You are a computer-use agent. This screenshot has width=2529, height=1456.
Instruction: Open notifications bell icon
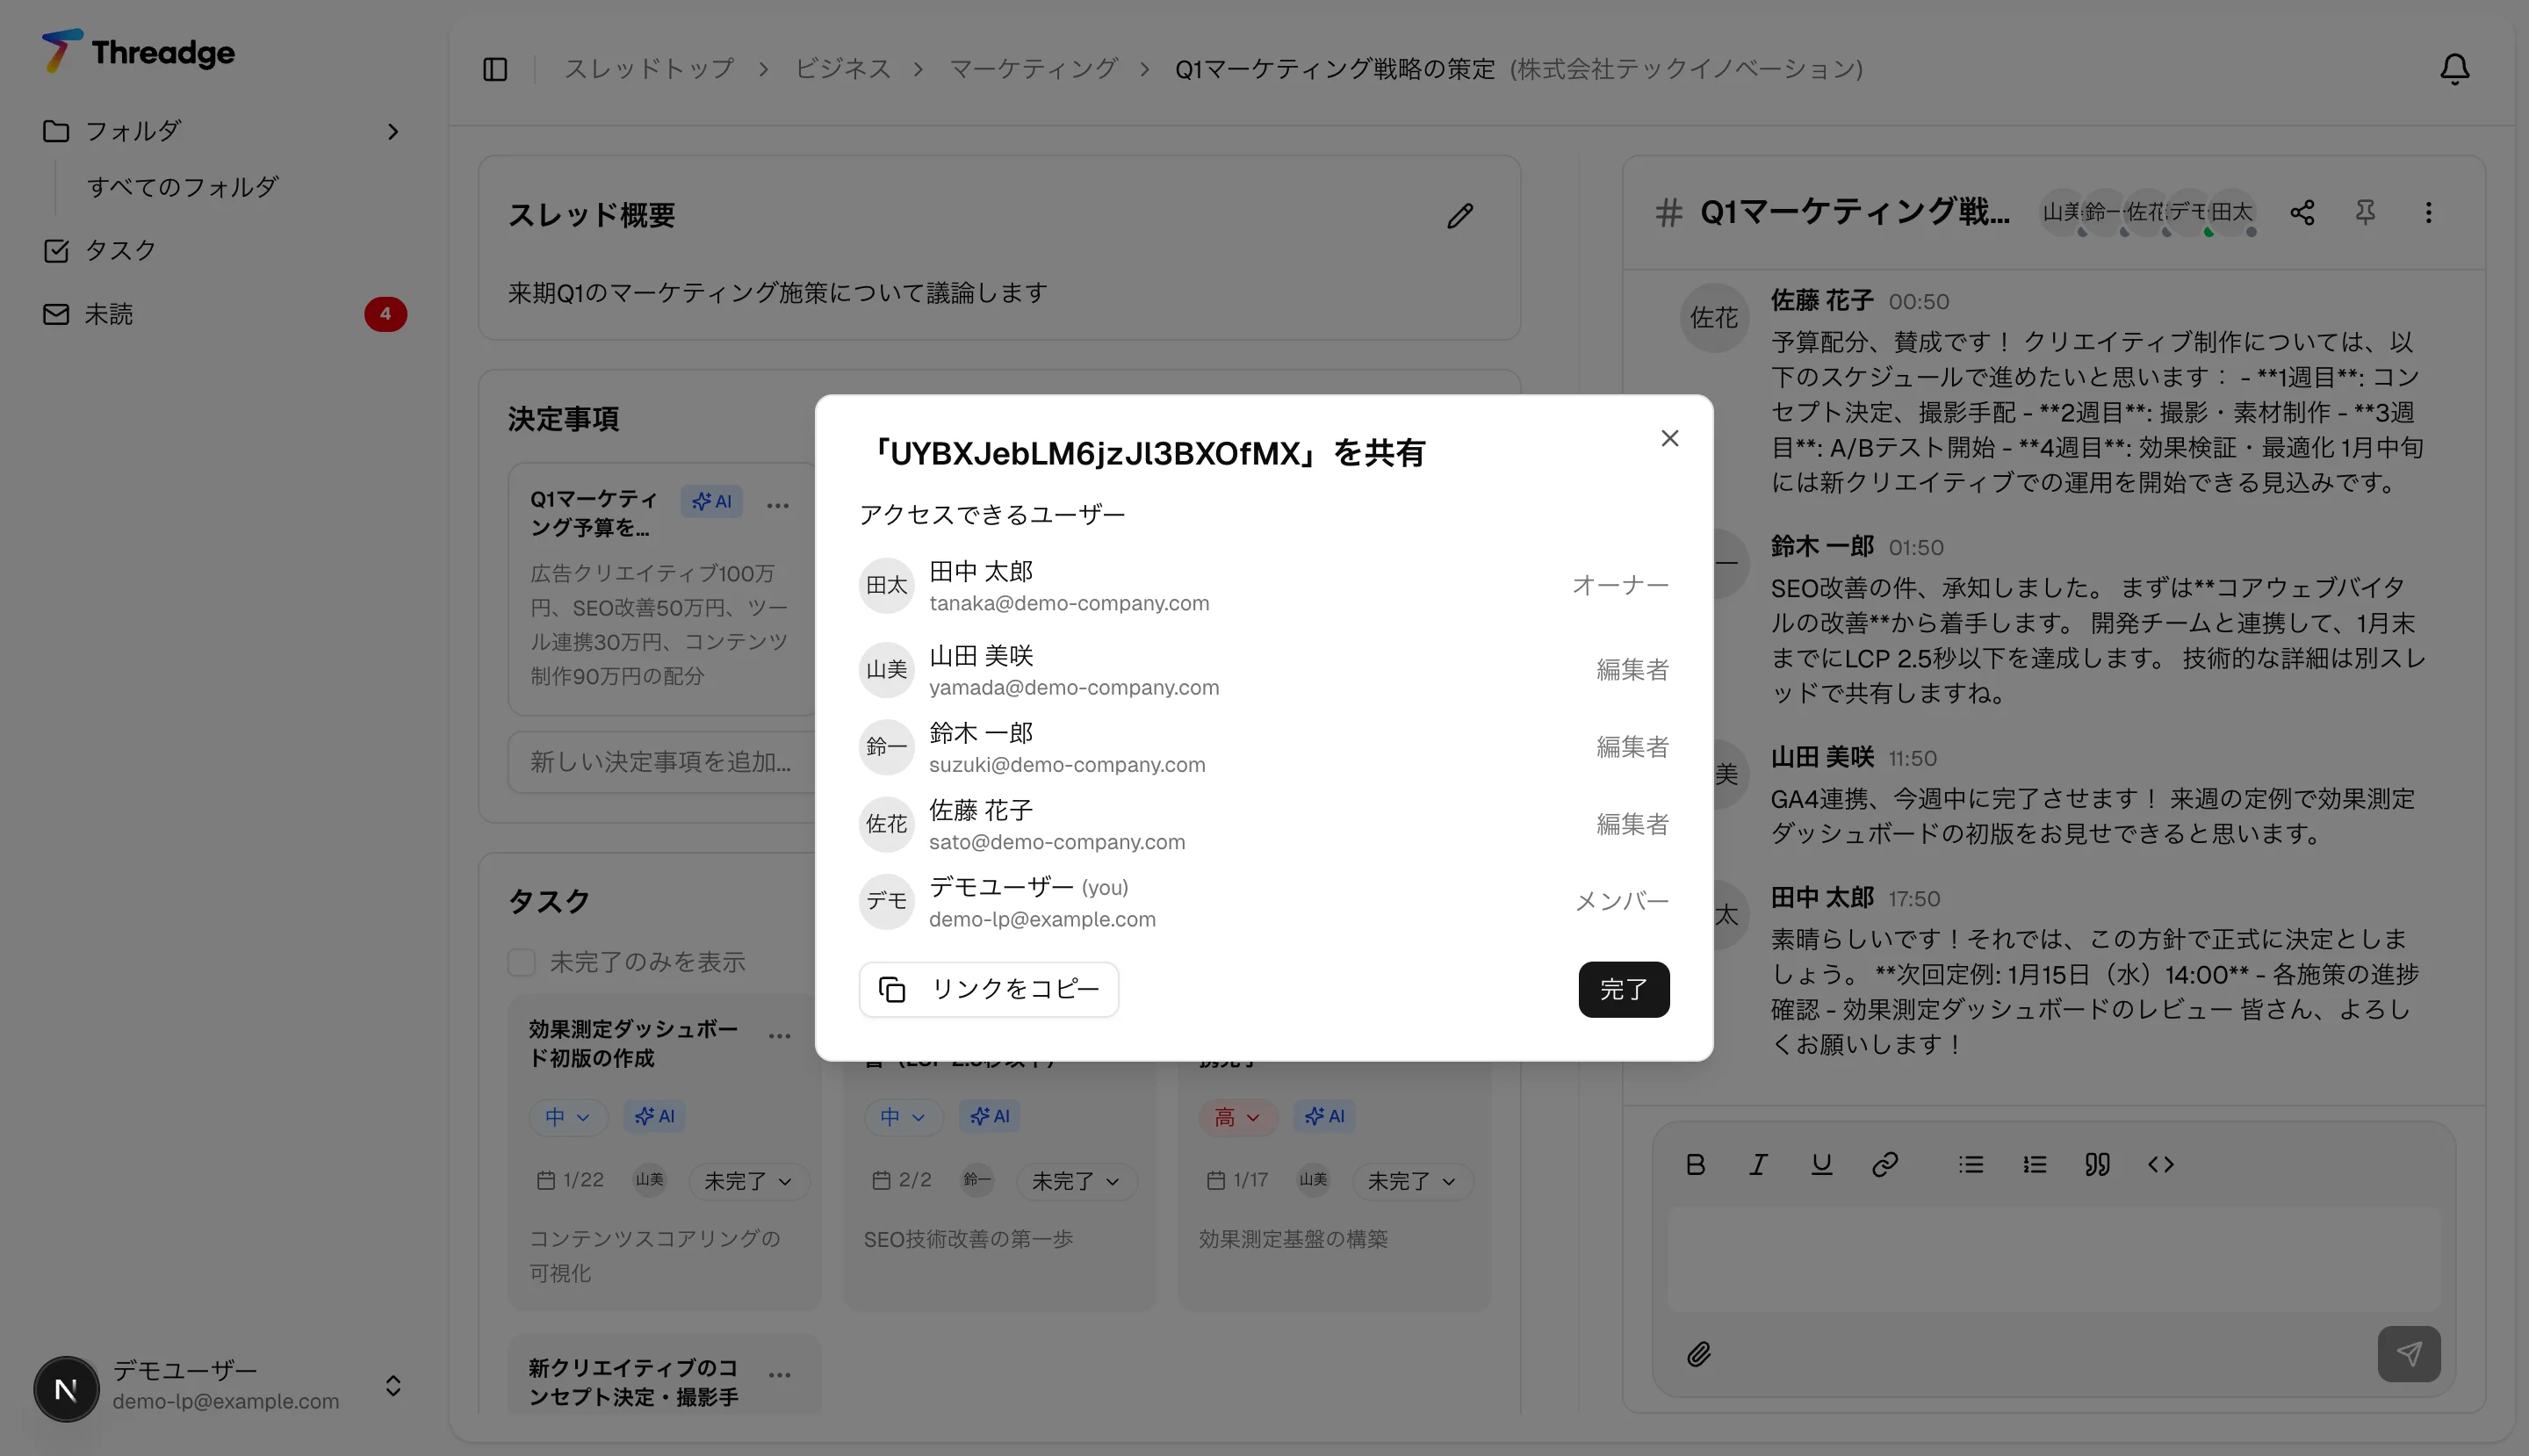pyautogui.click(x=2454, y=69)
